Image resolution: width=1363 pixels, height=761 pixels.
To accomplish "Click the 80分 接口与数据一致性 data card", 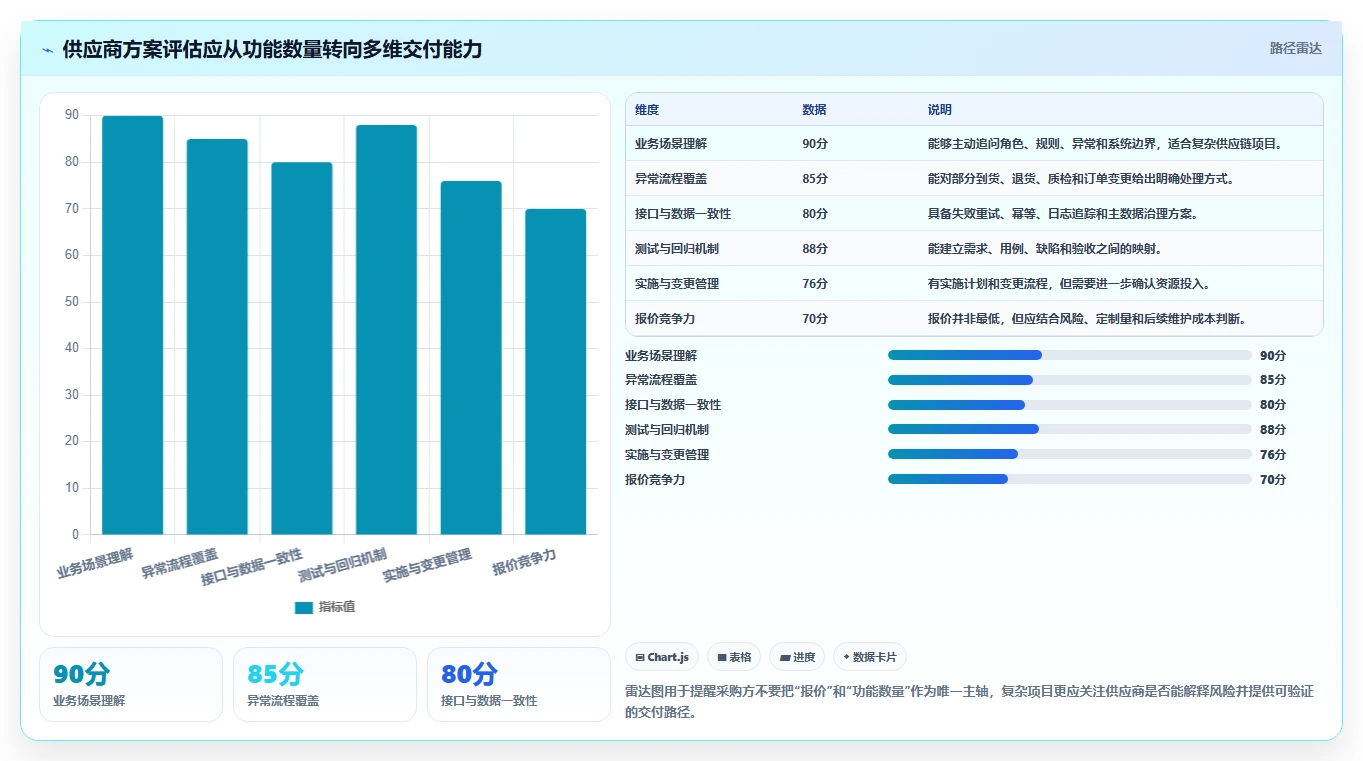I will click(x=519, y=684).
